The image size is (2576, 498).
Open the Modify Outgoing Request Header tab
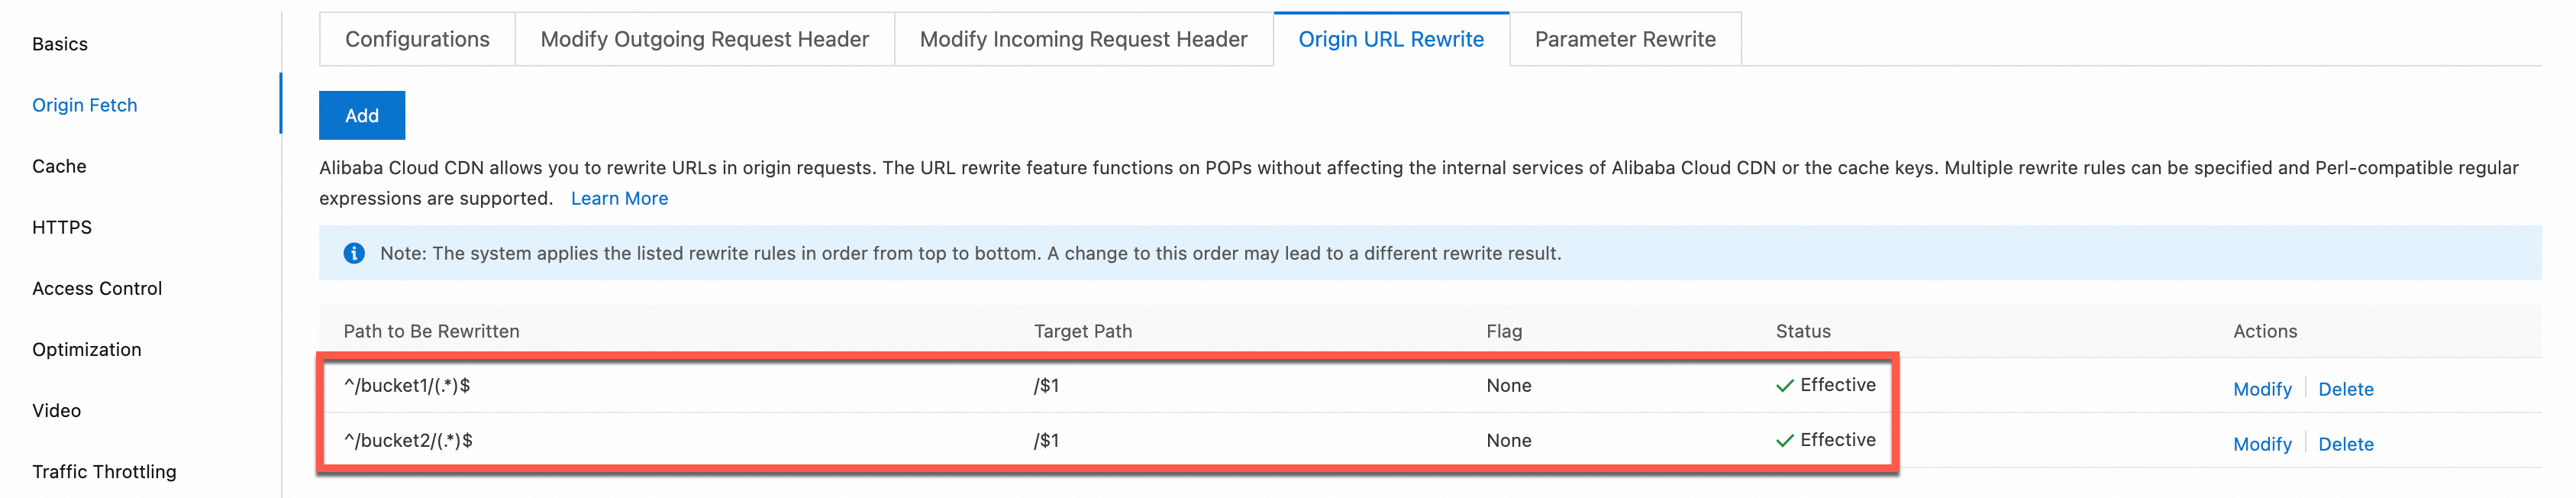point(704,39)
